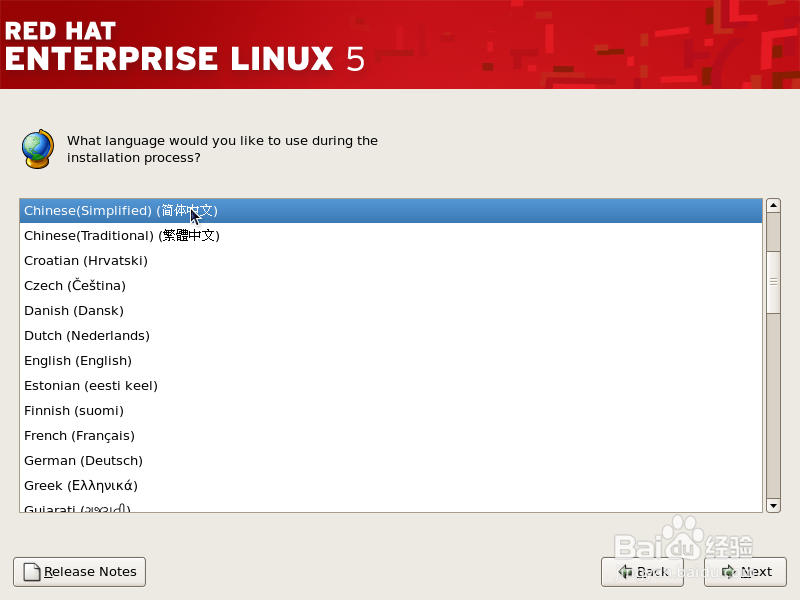Screen dimensions: 800x600
Task: Click the document icon on Release Notes button
Action: [32, 571]
